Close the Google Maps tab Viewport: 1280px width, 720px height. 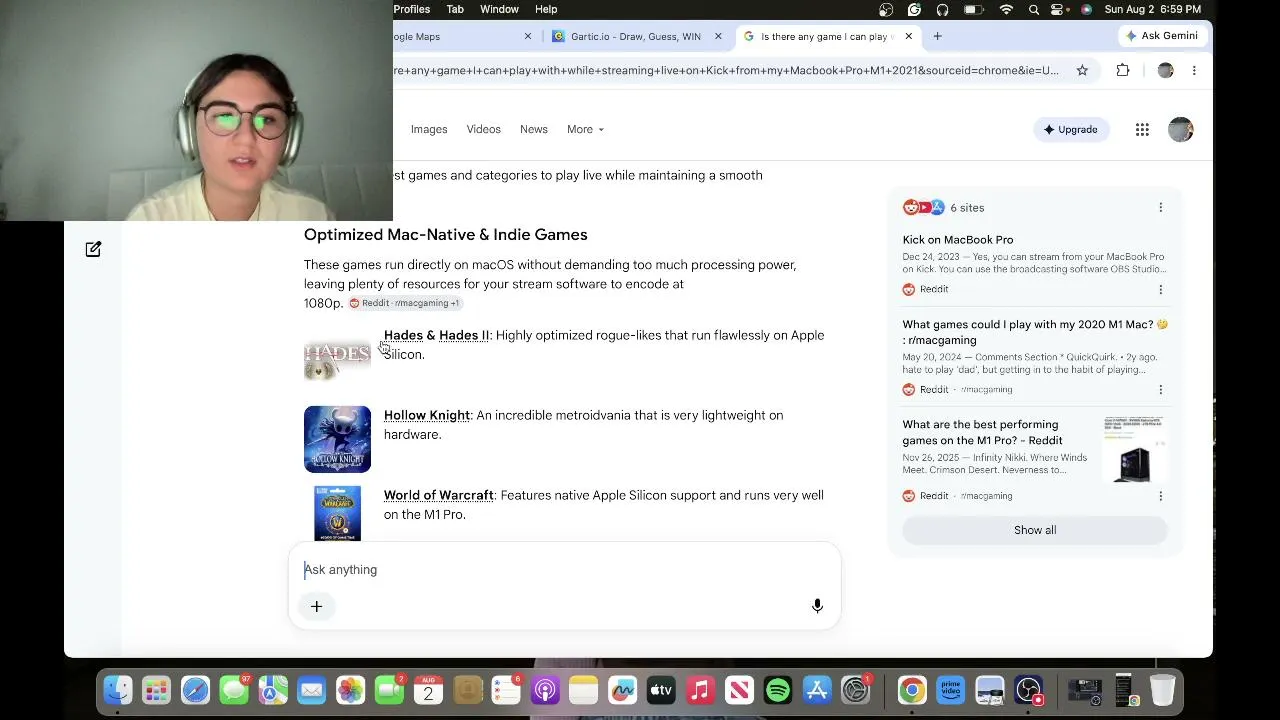(x=528, y=37)
